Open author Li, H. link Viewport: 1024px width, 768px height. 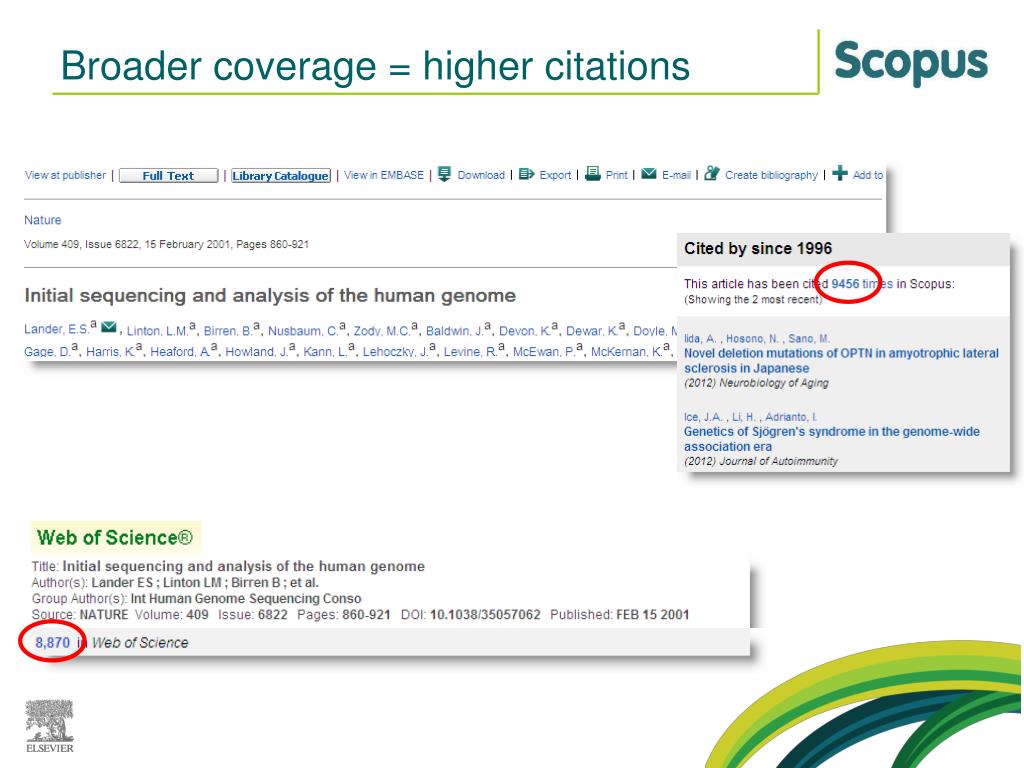(743, 417)
